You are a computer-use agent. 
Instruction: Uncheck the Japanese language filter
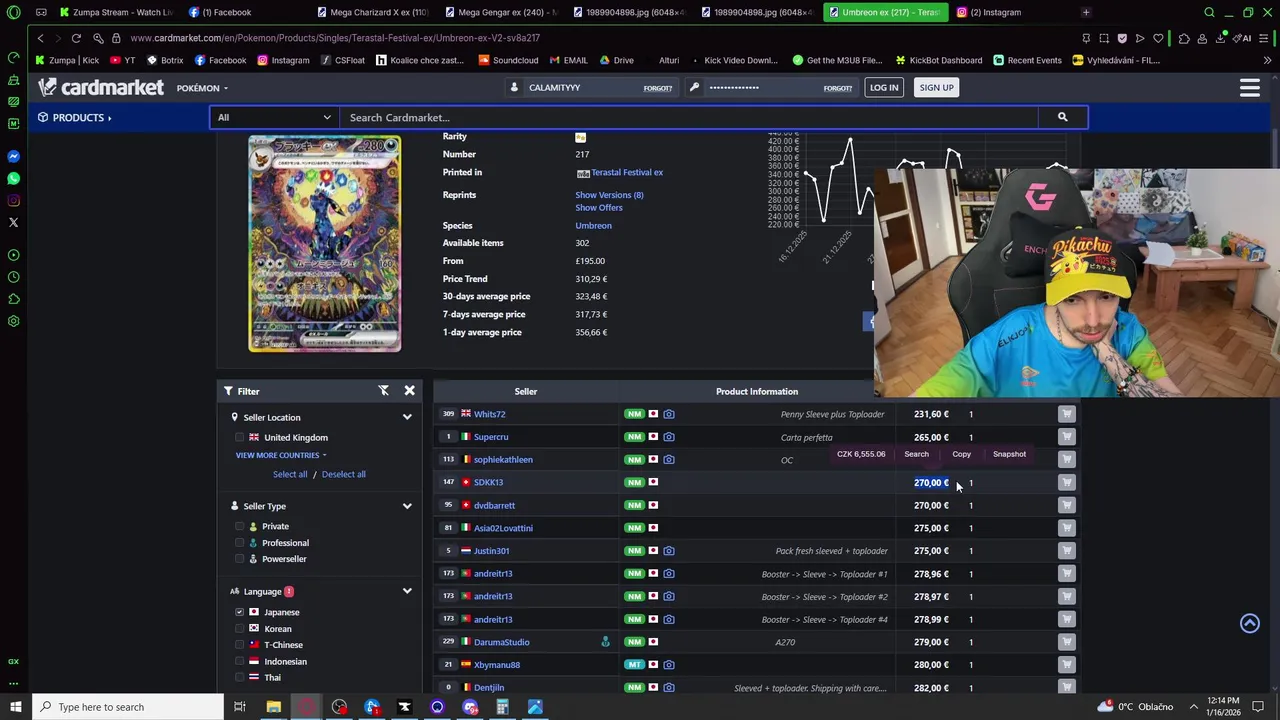(239, 612)
